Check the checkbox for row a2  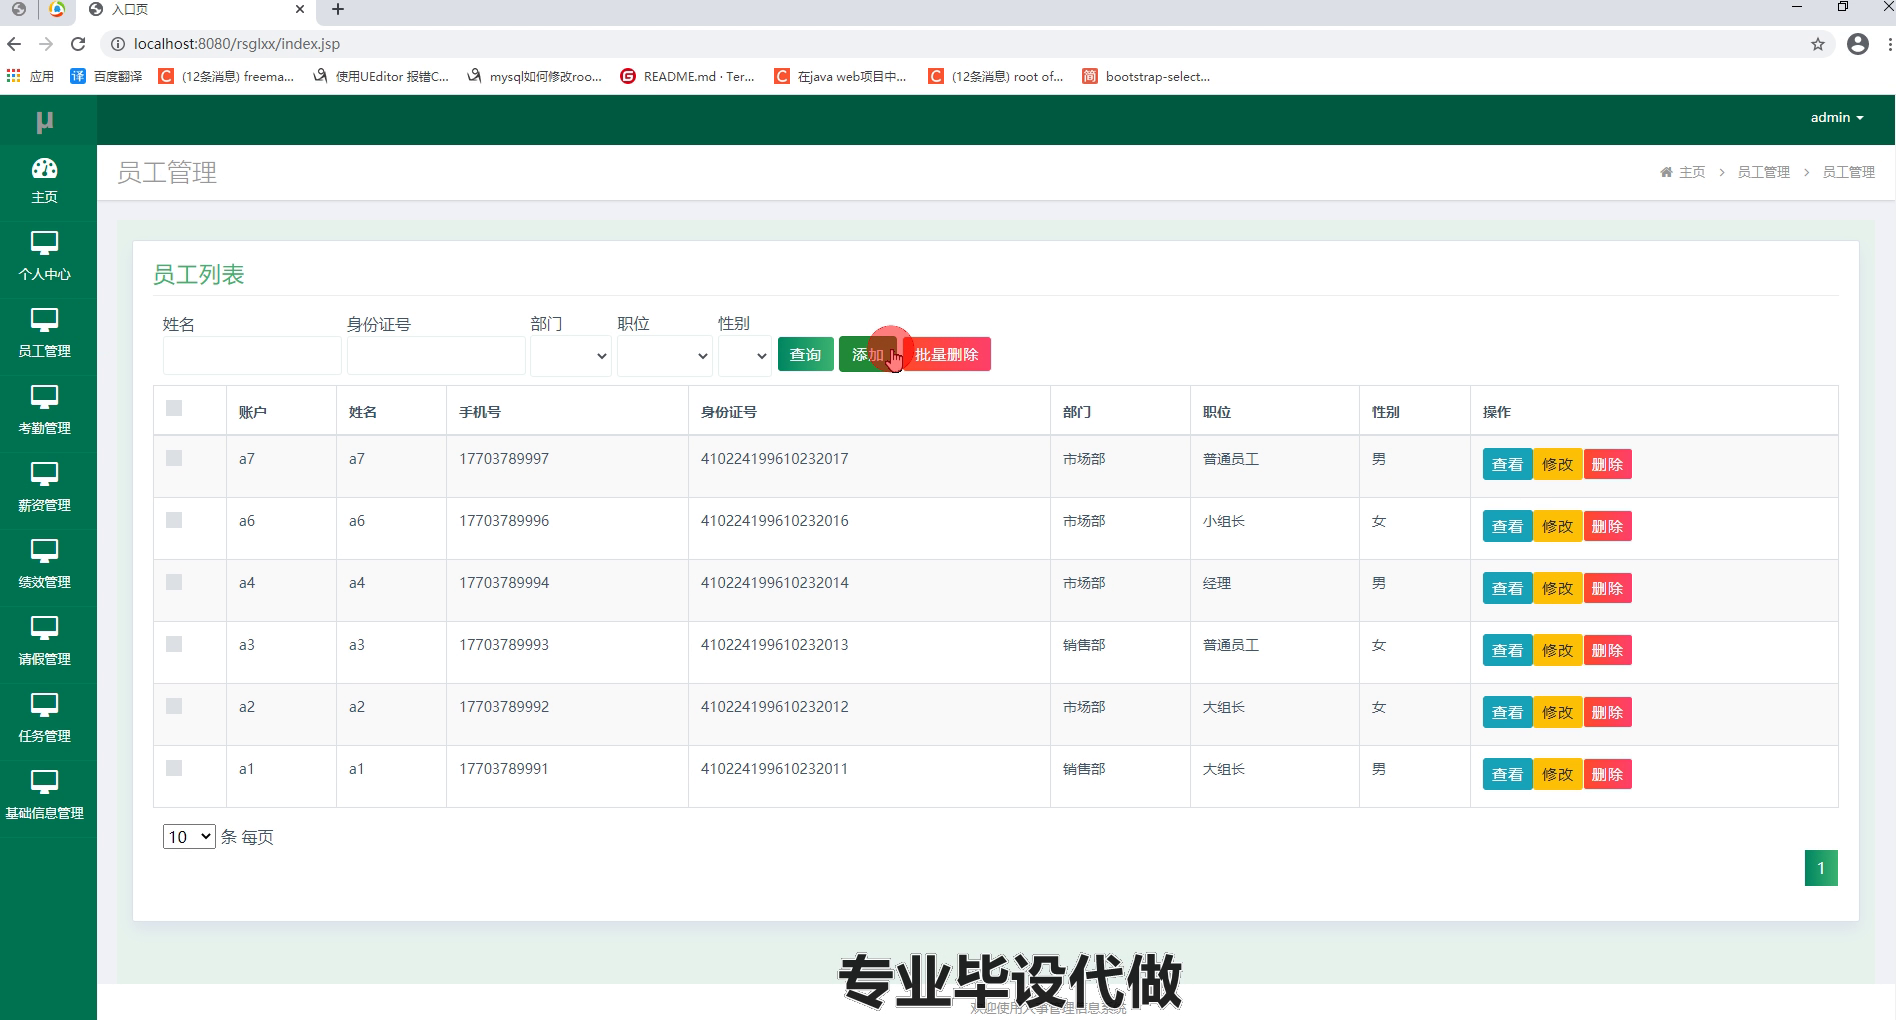coord(174,706)
